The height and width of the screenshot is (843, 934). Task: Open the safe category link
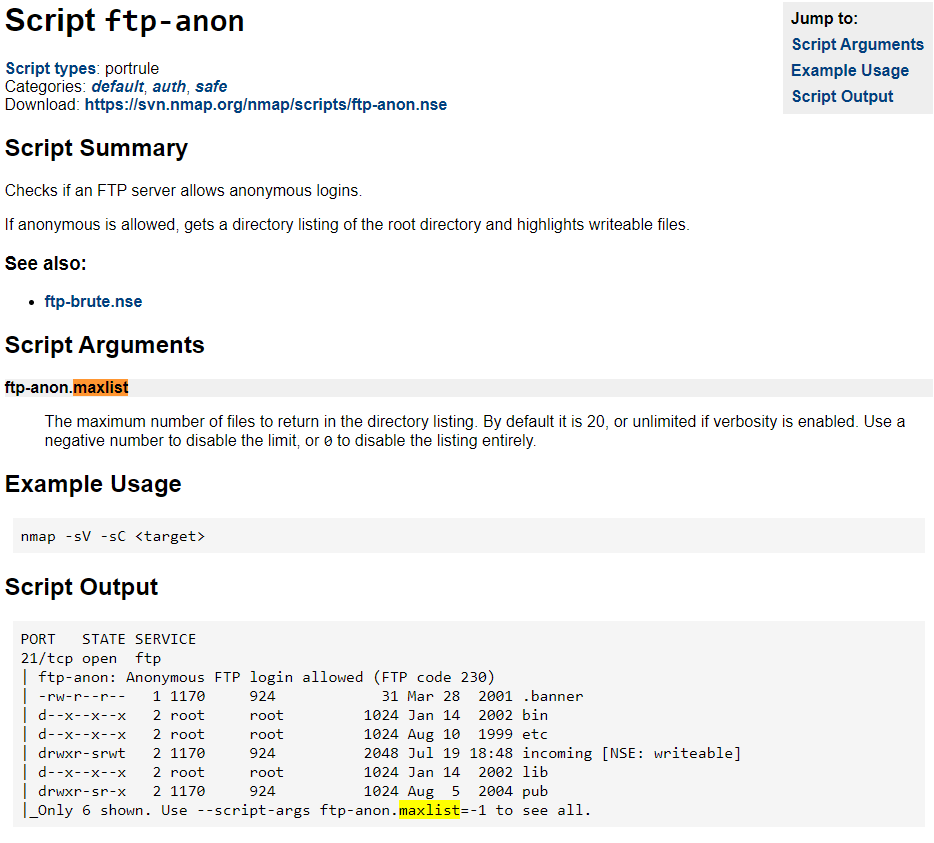pos(211,86)
